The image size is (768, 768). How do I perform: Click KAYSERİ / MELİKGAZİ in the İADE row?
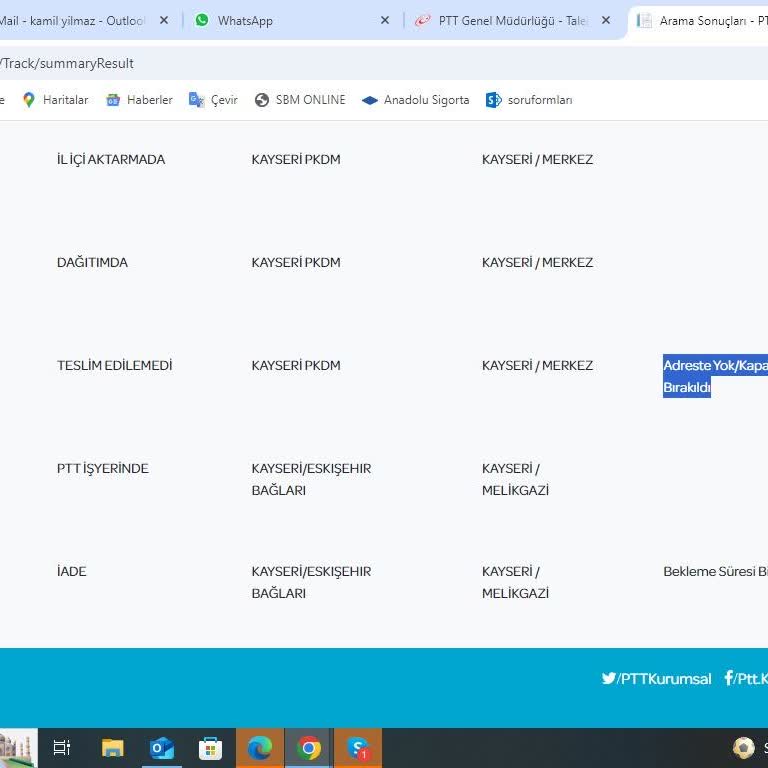515,582
